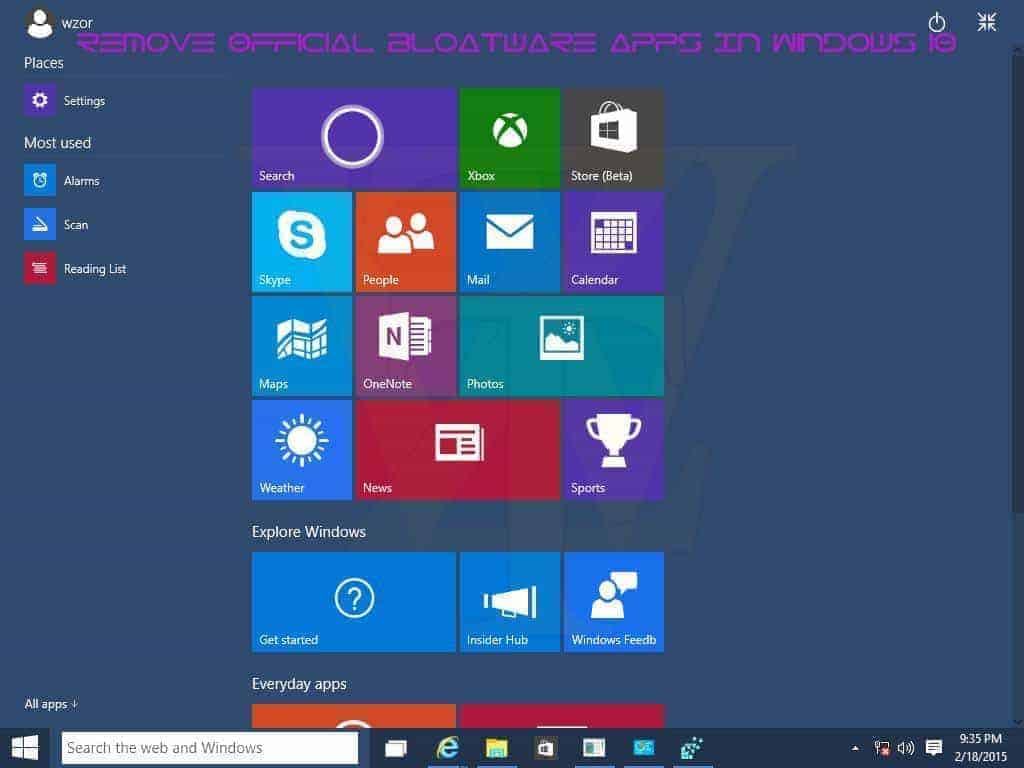Open Reading List from Most used
The height and width of the screenshot is (768, 1024).
(76, 268)
